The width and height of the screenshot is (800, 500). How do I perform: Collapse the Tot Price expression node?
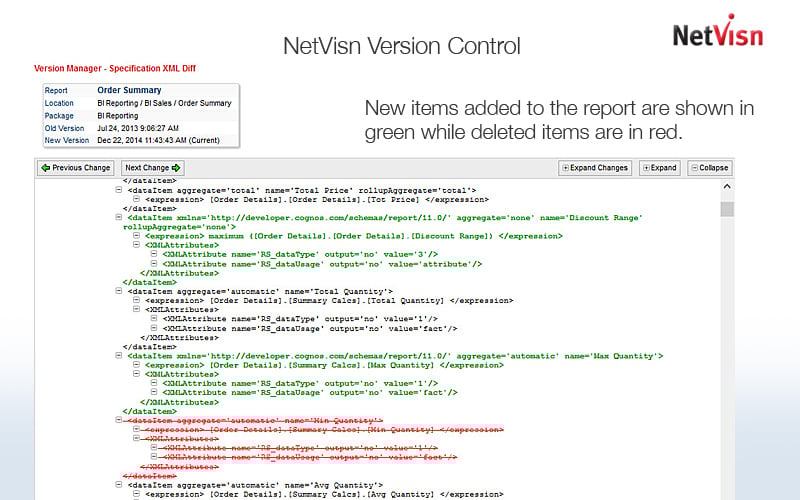tap(136, 199)
